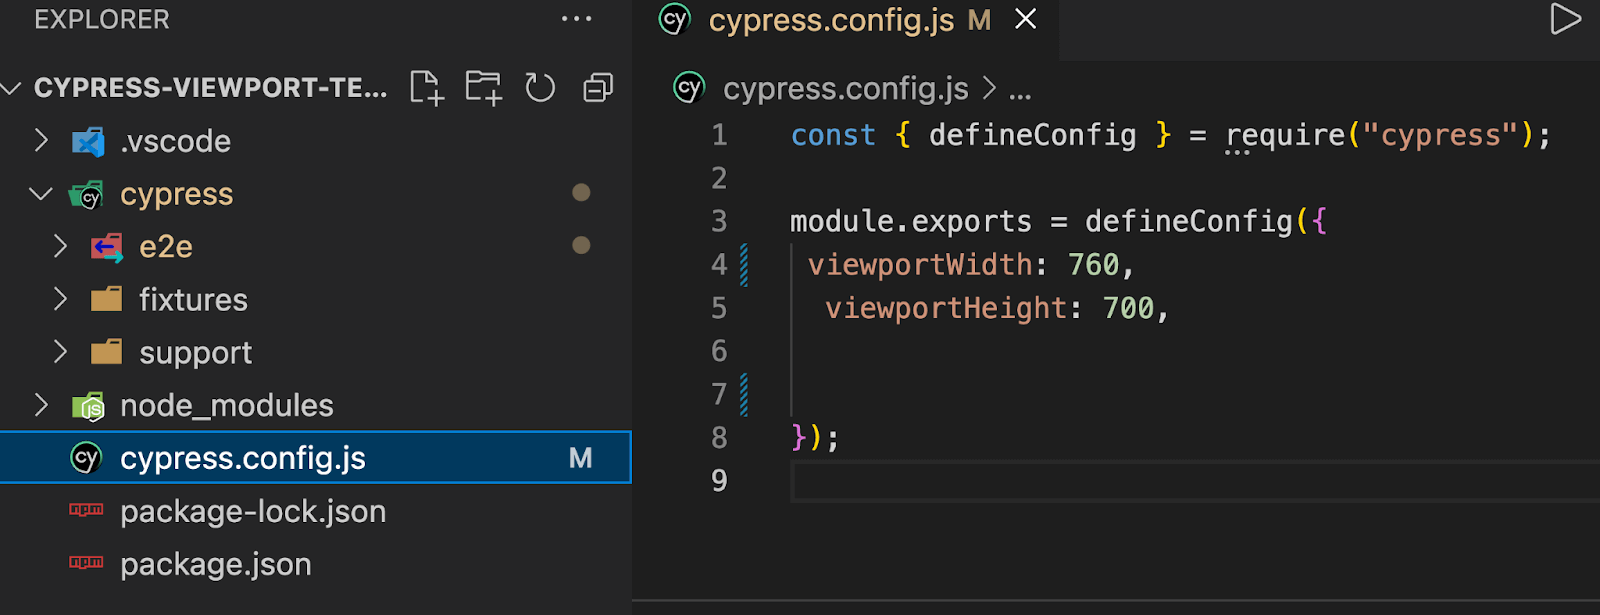
Task: Collapse the CYPRESS-VIEWPORT-TE project root section
Action: [x=12, y=88]
